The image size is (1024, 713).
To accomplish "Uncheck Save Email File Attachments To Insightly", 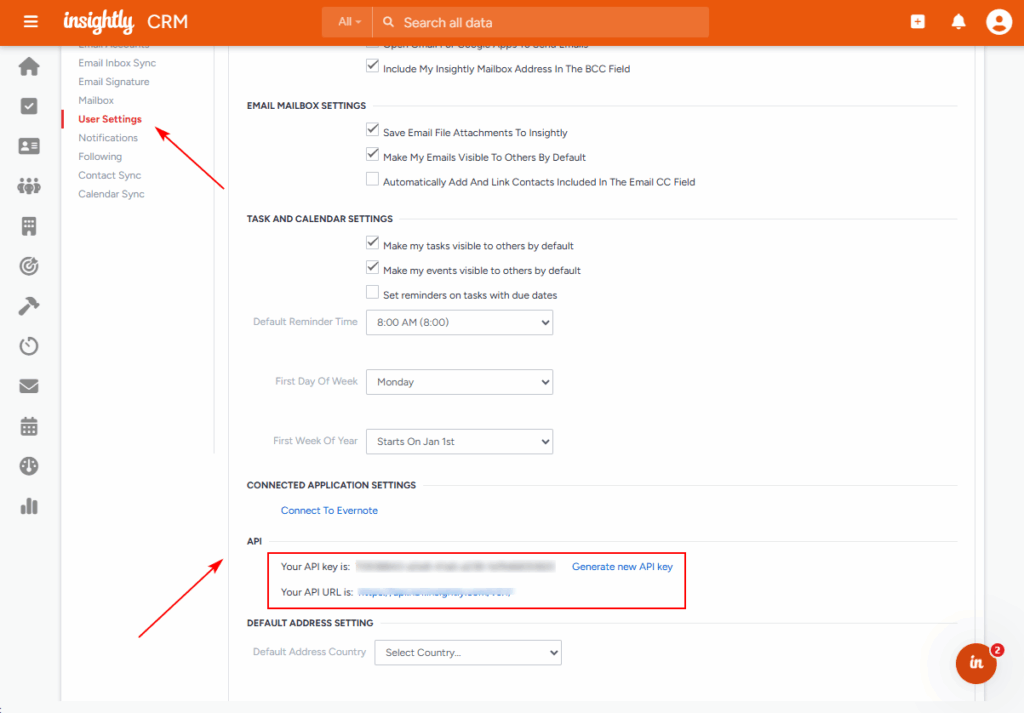I will [x=373, y=131].
